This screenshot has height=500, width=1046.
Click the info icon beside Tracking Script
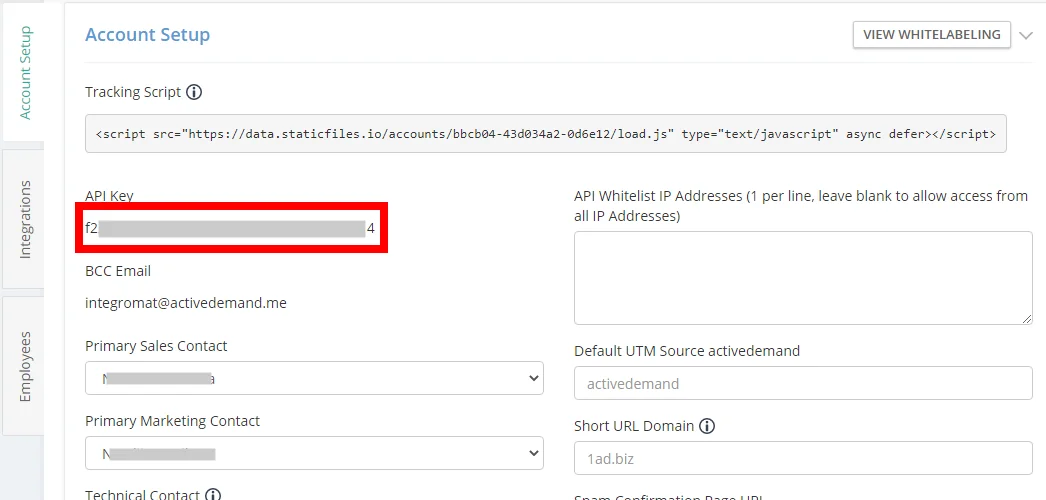(x=193, y=92)
